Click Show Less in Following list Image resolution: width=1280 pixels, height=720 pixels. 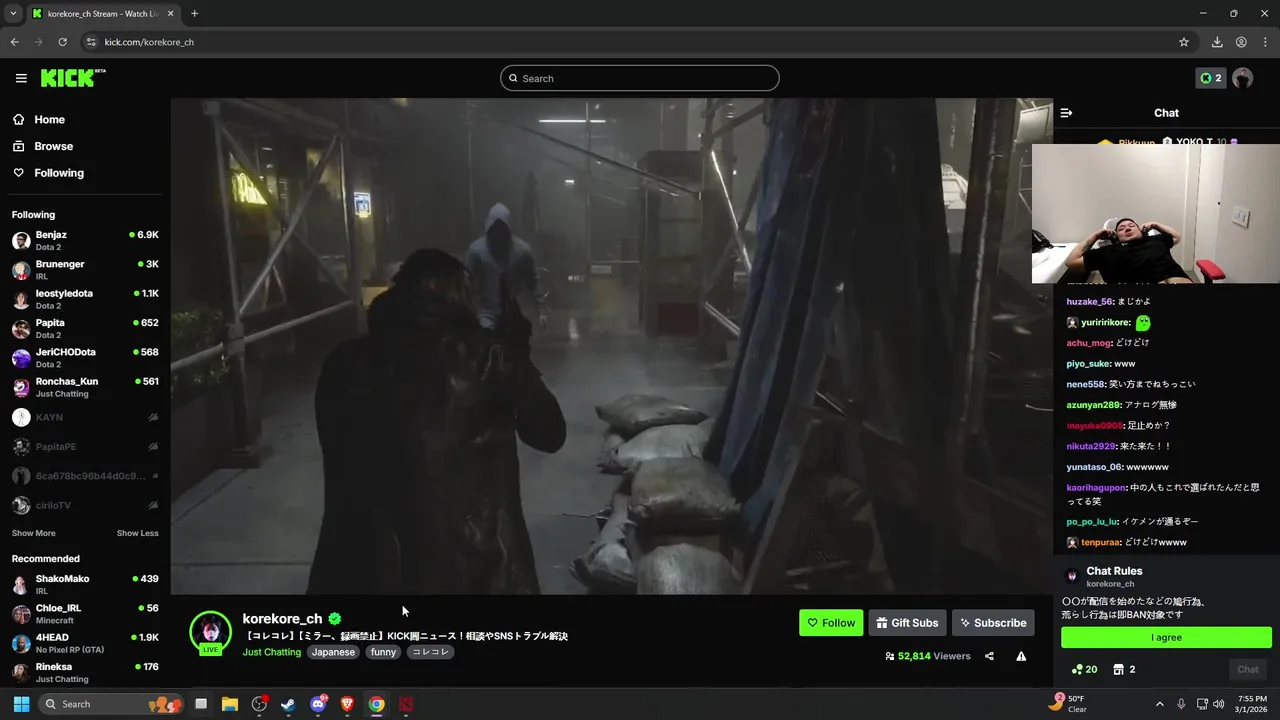click(x=137, y=533)
